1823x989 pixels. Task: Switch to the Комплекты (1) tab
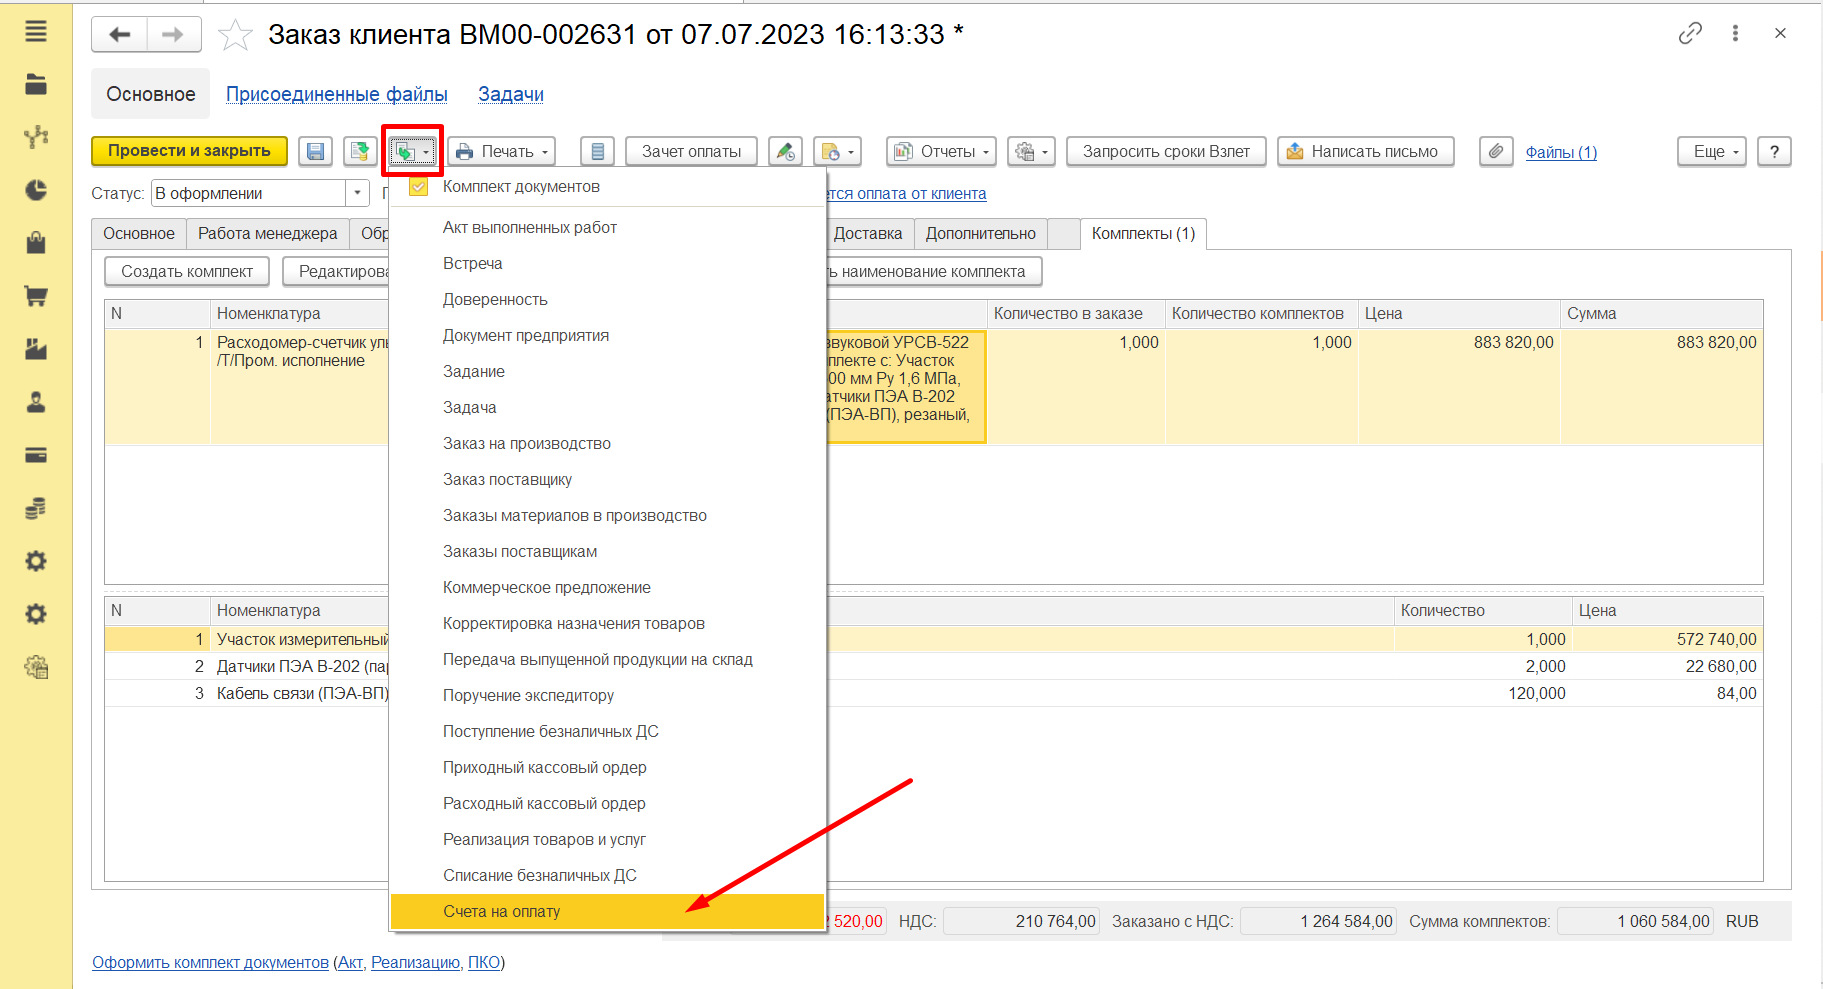[1143, 233]
